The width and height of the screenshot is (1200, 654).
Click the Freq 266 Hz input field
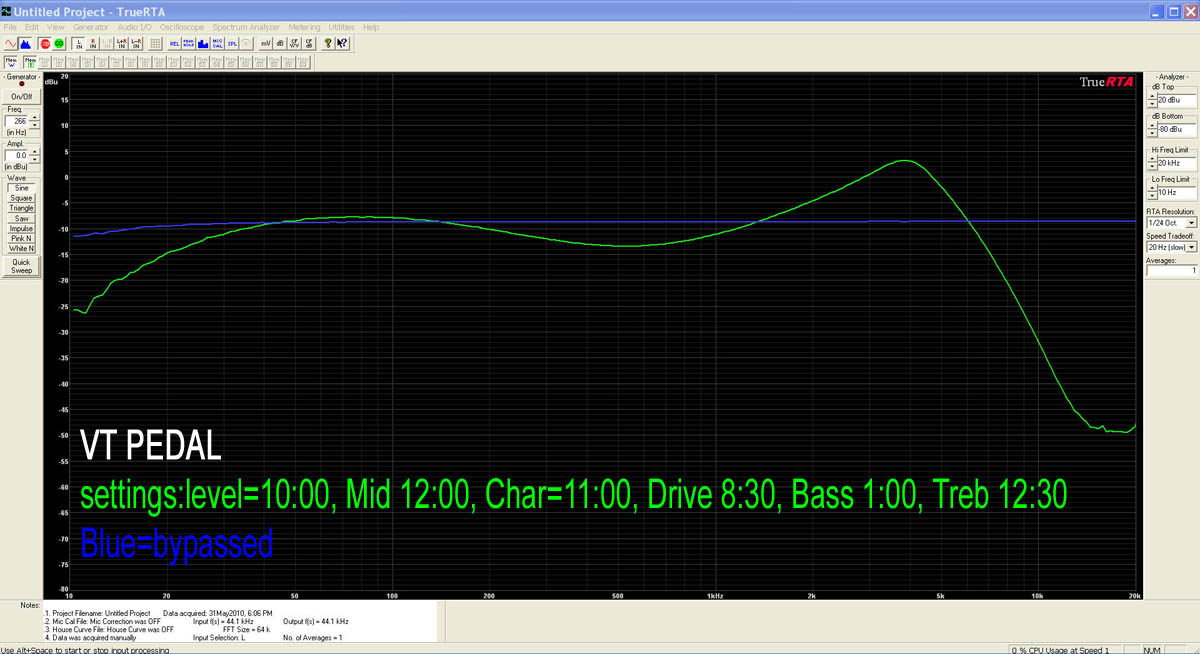(x=17, y=121)
